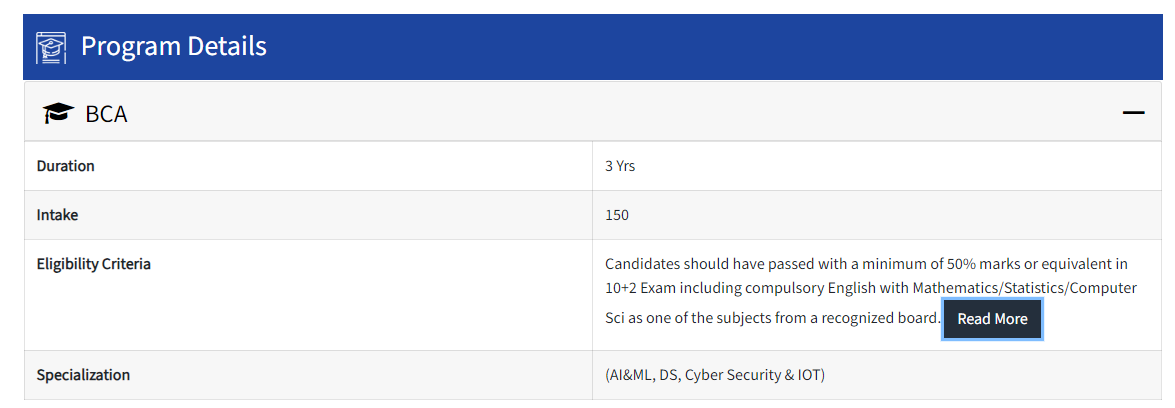The image size is (1175, 408).
Task: Click the Program Details certificate icon
Action: (51, 47)
